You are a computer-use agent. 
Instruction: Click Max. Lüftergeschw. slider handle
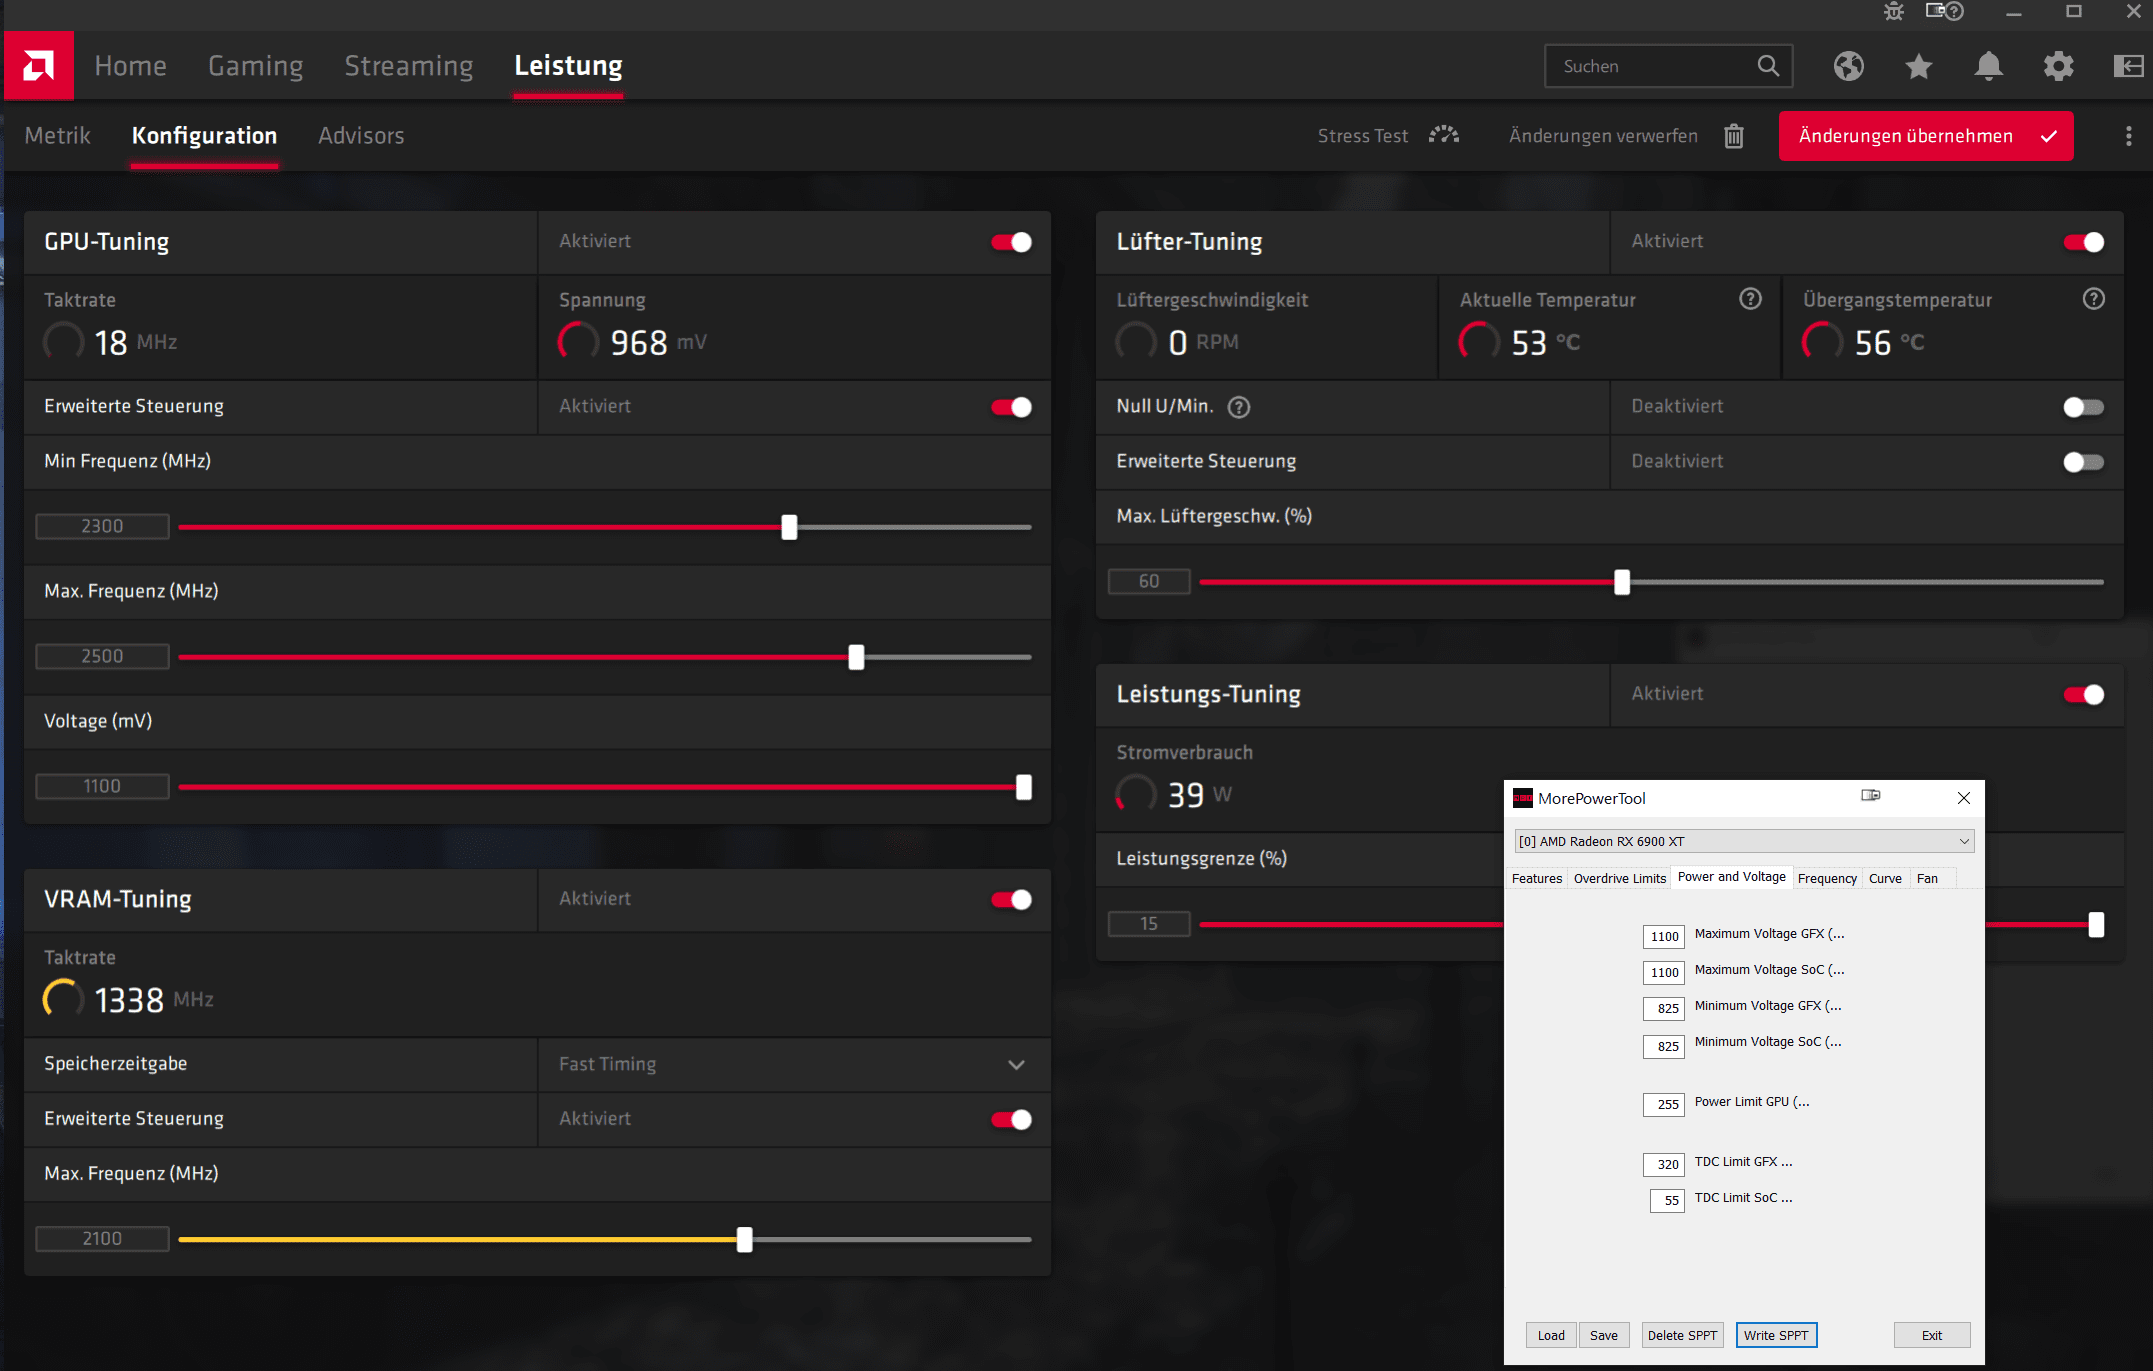[x=1622, y=582]
